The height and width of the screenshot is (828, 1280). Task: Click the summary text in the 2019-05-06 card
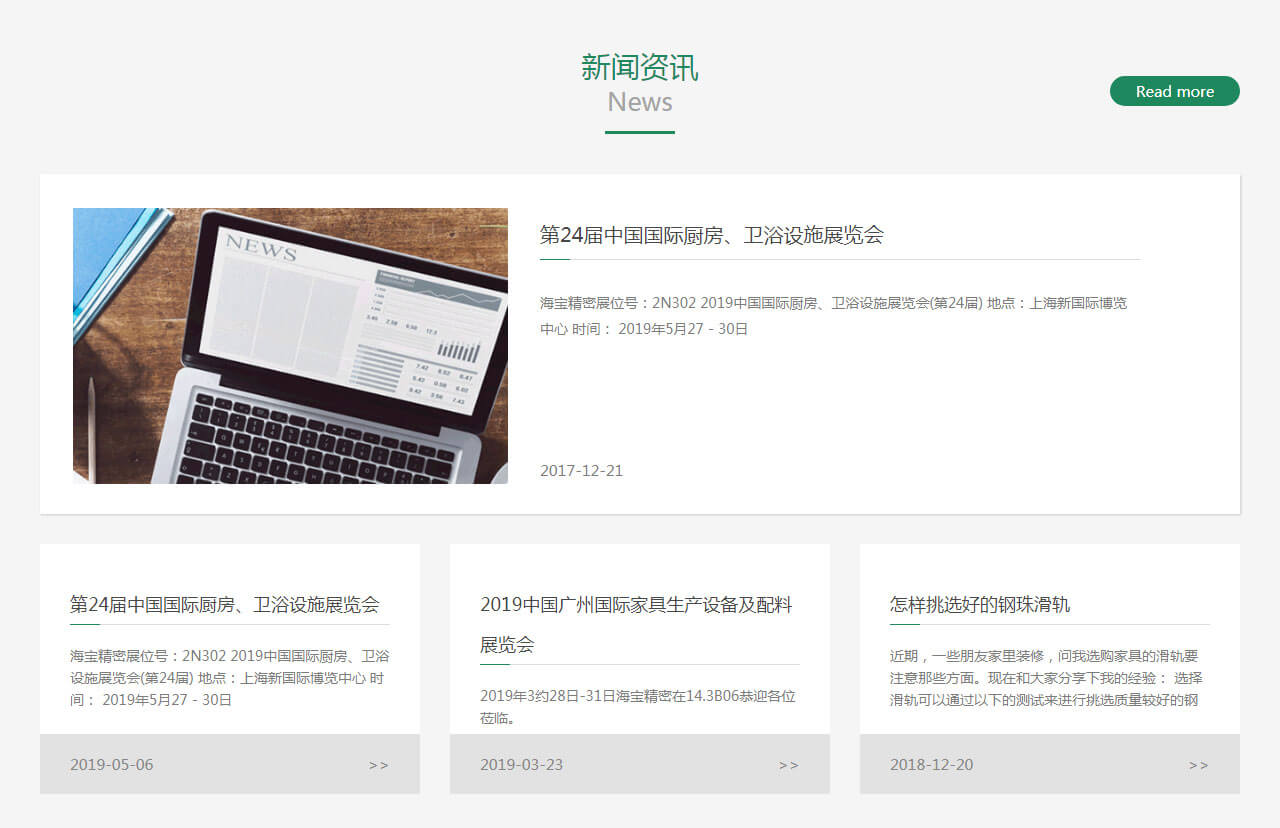[x=229, y=678]
